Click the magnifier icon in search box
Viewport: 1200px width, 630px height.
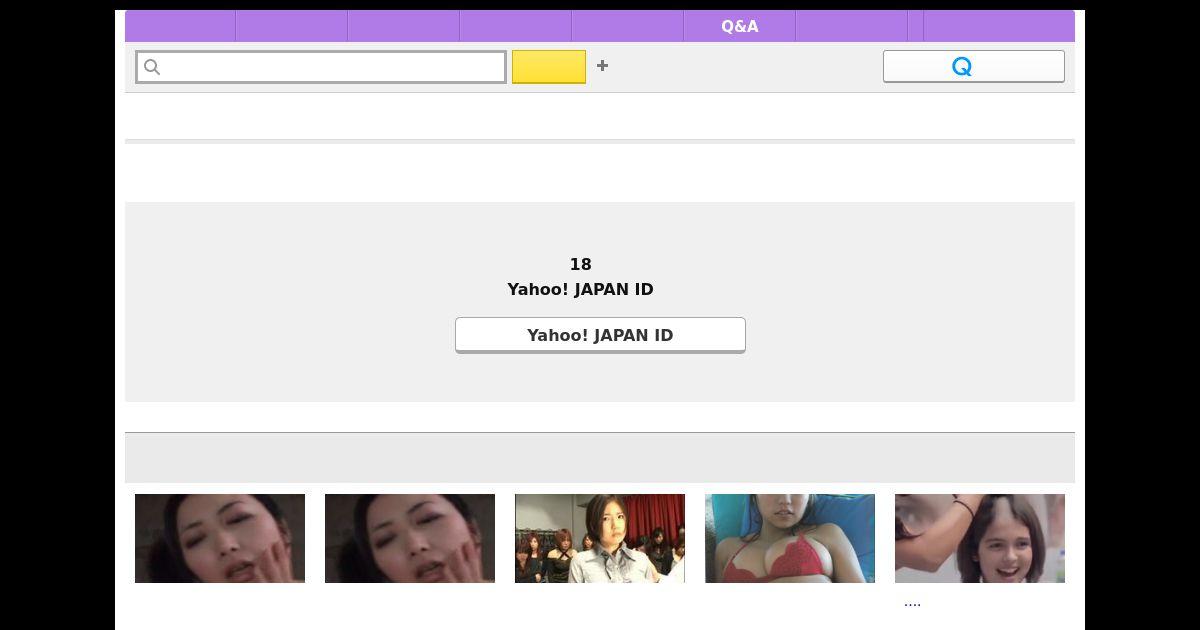(x=152, y=67)
